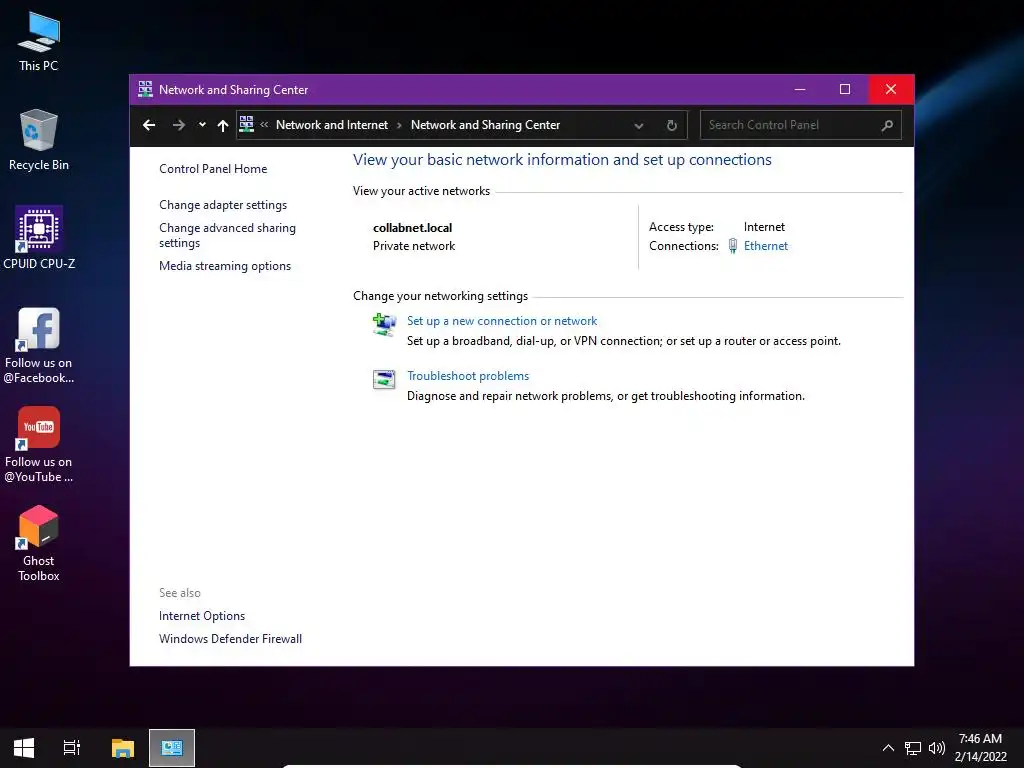Open the Ethernet connection link
The height and width of the screenshot is (768, 1024).
[765, 246]
